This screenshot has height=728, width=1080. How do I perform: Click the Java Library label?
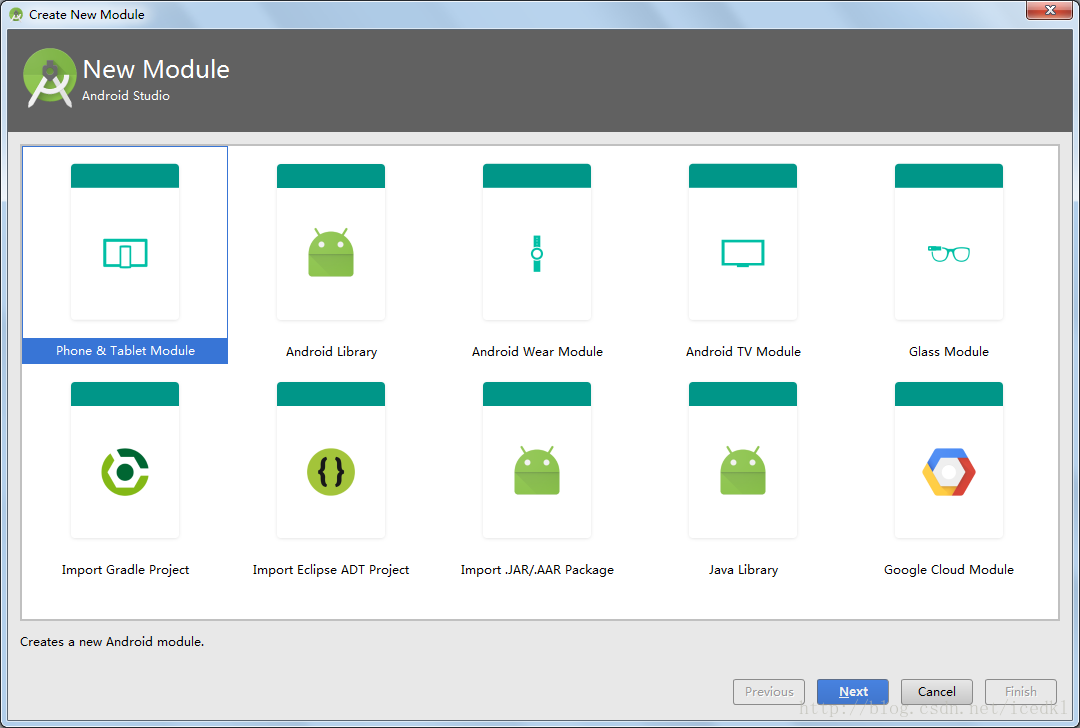coord(743,570)
